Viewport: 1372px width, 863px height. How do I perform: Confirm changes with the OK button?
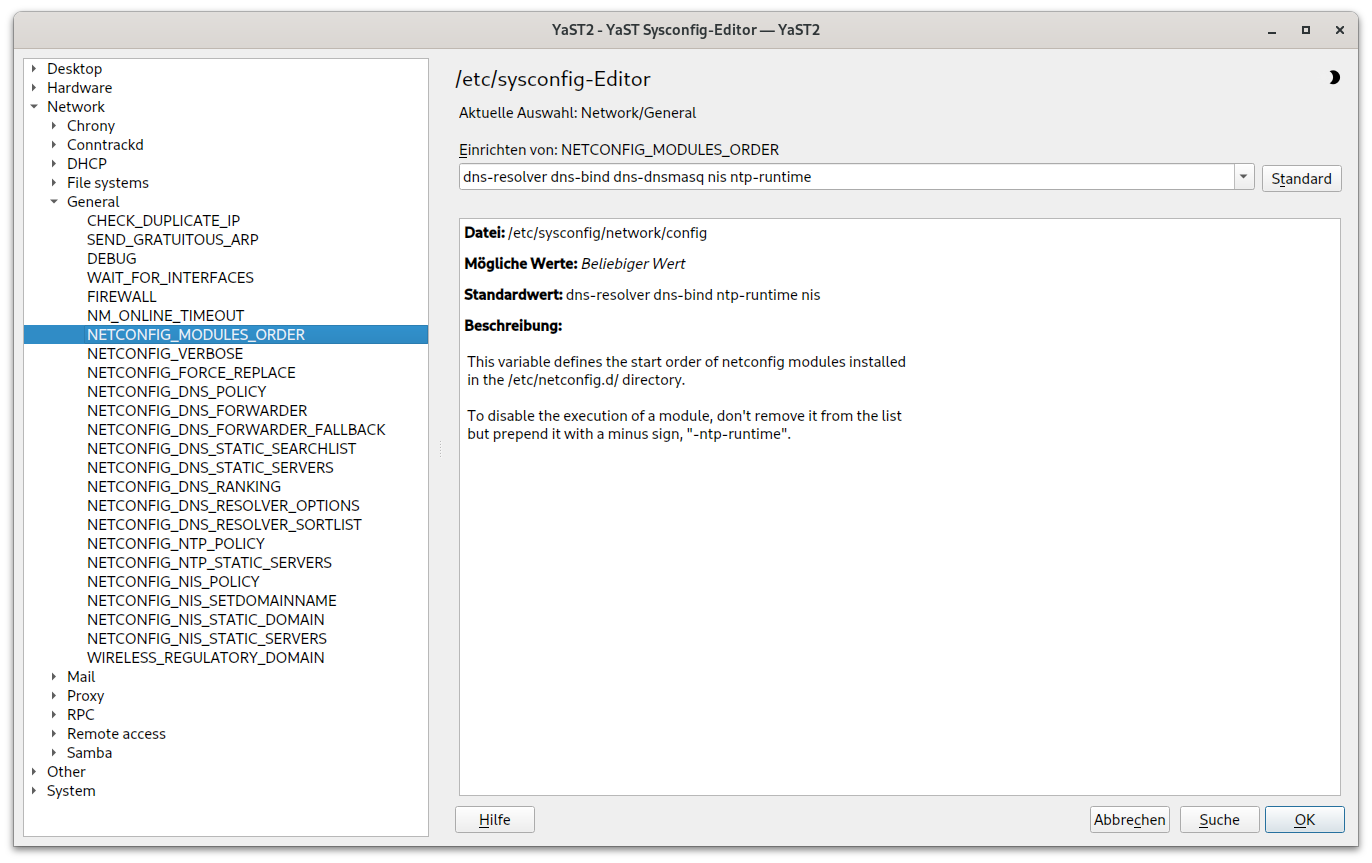click(x=1304, y=819)
